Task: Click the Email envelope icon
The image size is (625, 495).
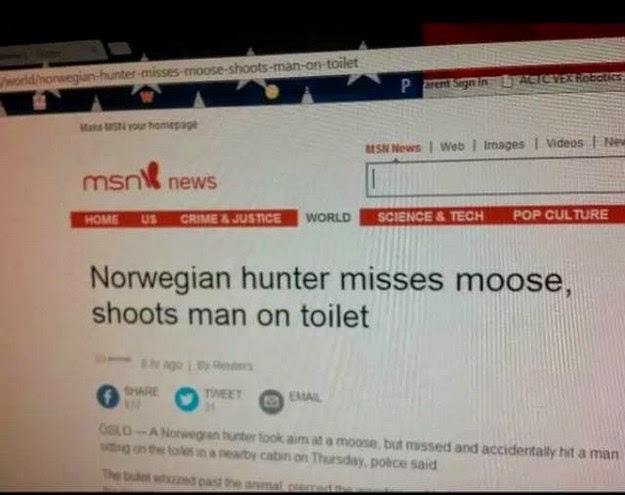Action: pyautogui.click(x=271, y=402)
